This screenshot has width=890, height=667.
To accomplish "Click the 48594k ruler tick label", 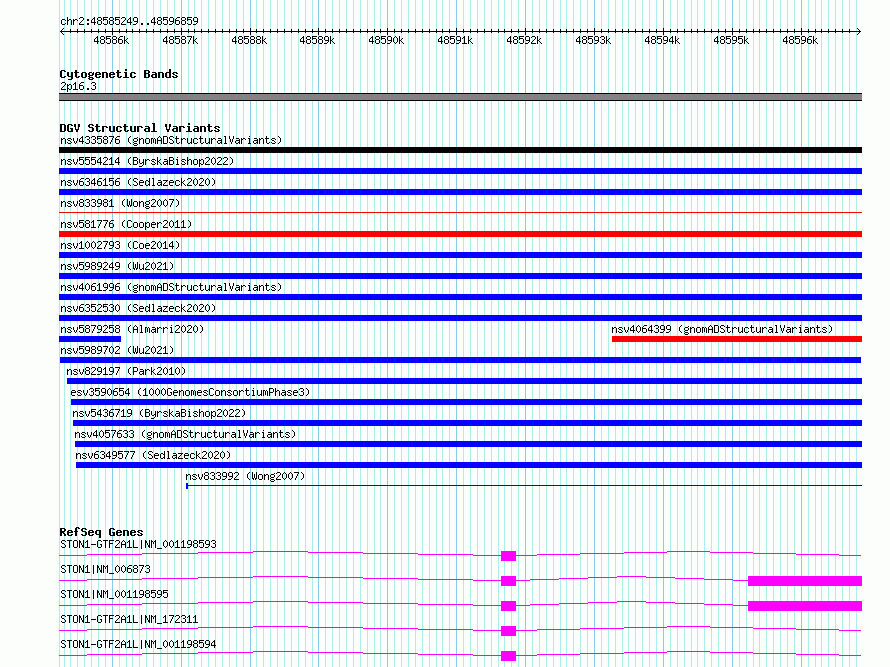I will [x=662, y=40].
